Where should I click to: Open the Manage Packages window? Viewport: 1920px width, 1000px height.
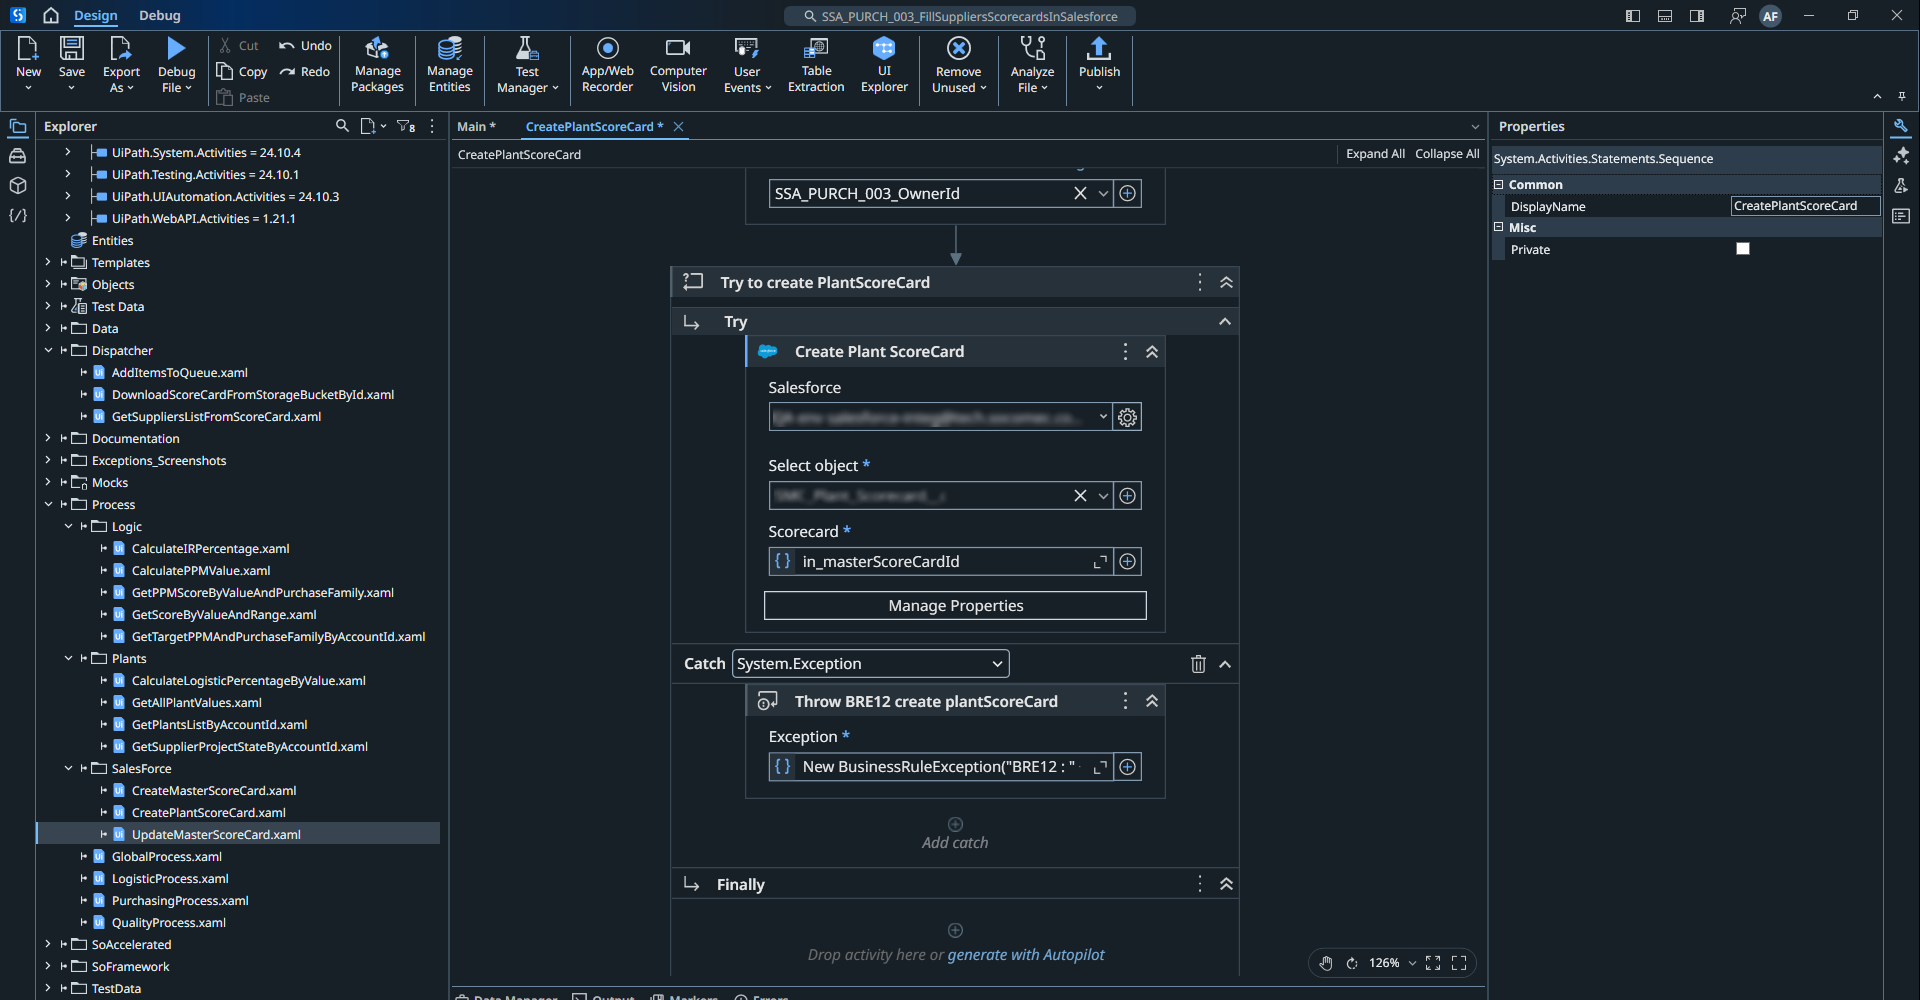pos(377,65)
